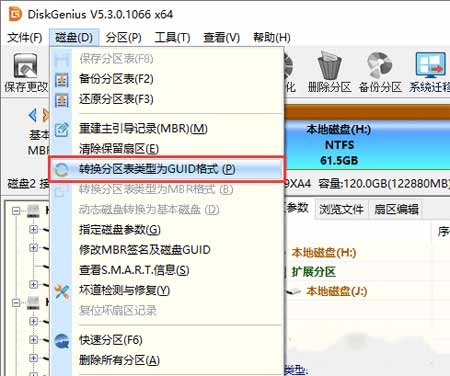Select 转换分区表类型为GUID格式 (P)
This screenshot has height=376, width=450.
point(167,169)
